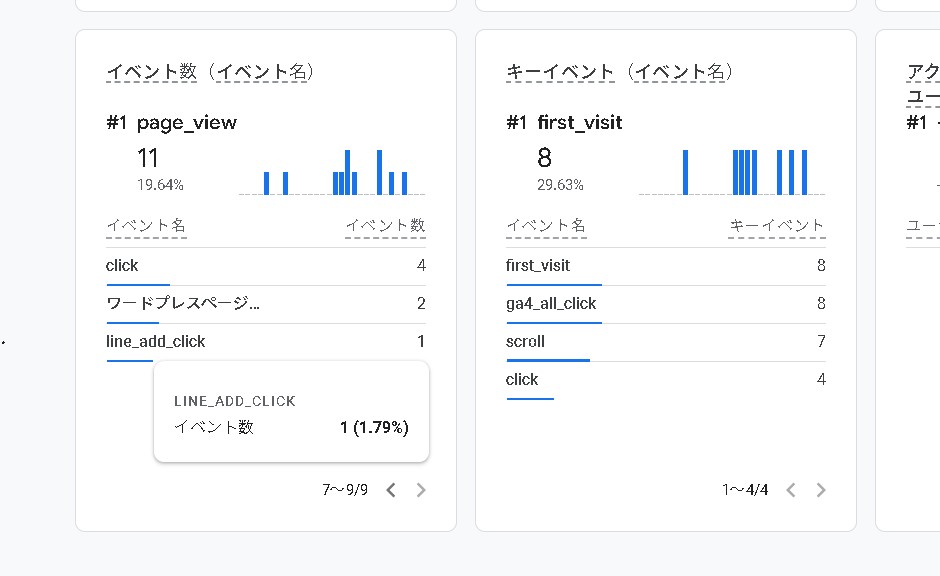Image resolution: width=940 pixels, height=576 pixels.
Task: Click the click row in key events table
Action: [522, 380]
